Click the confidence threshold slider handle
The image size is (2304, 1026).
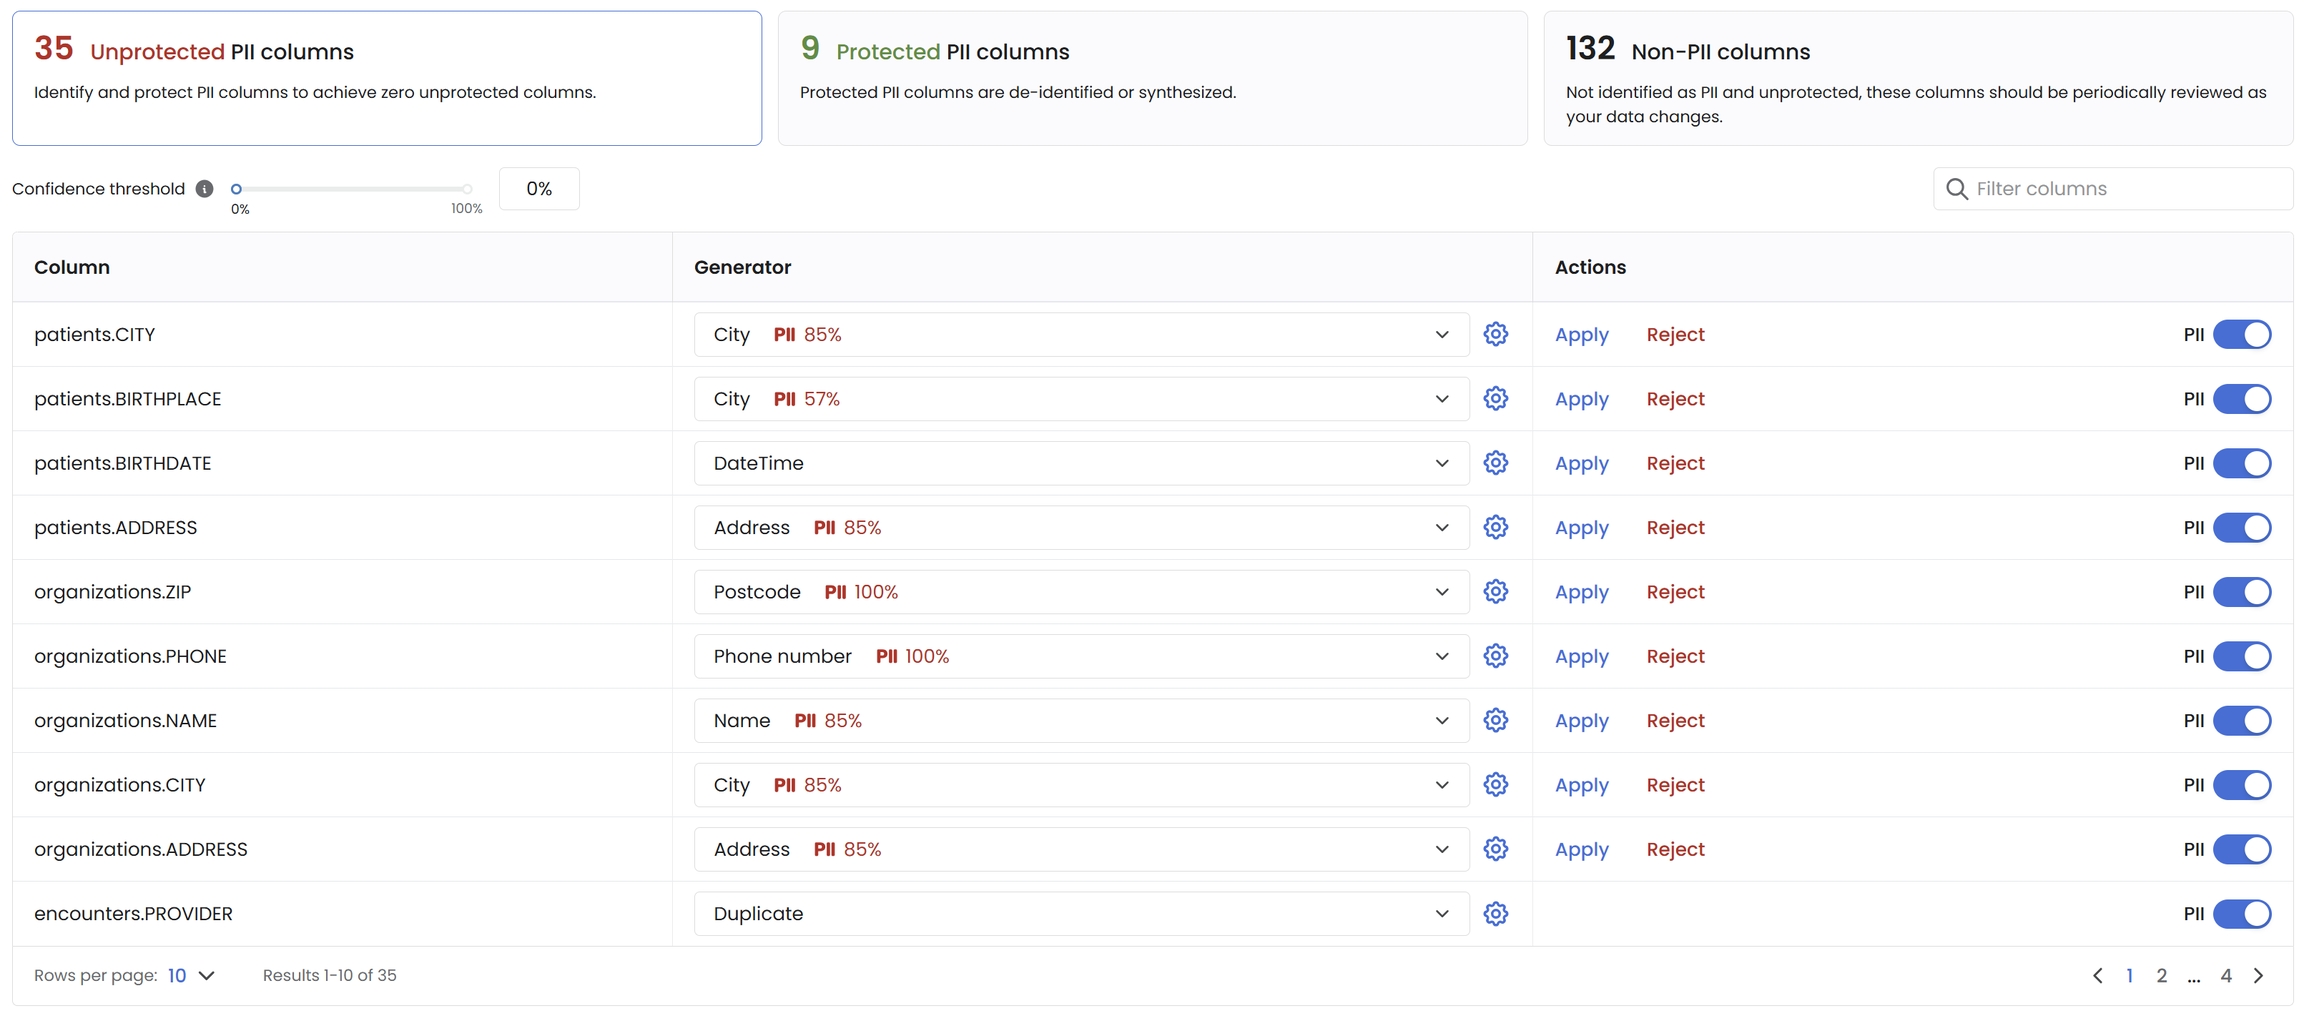[237, 189]
